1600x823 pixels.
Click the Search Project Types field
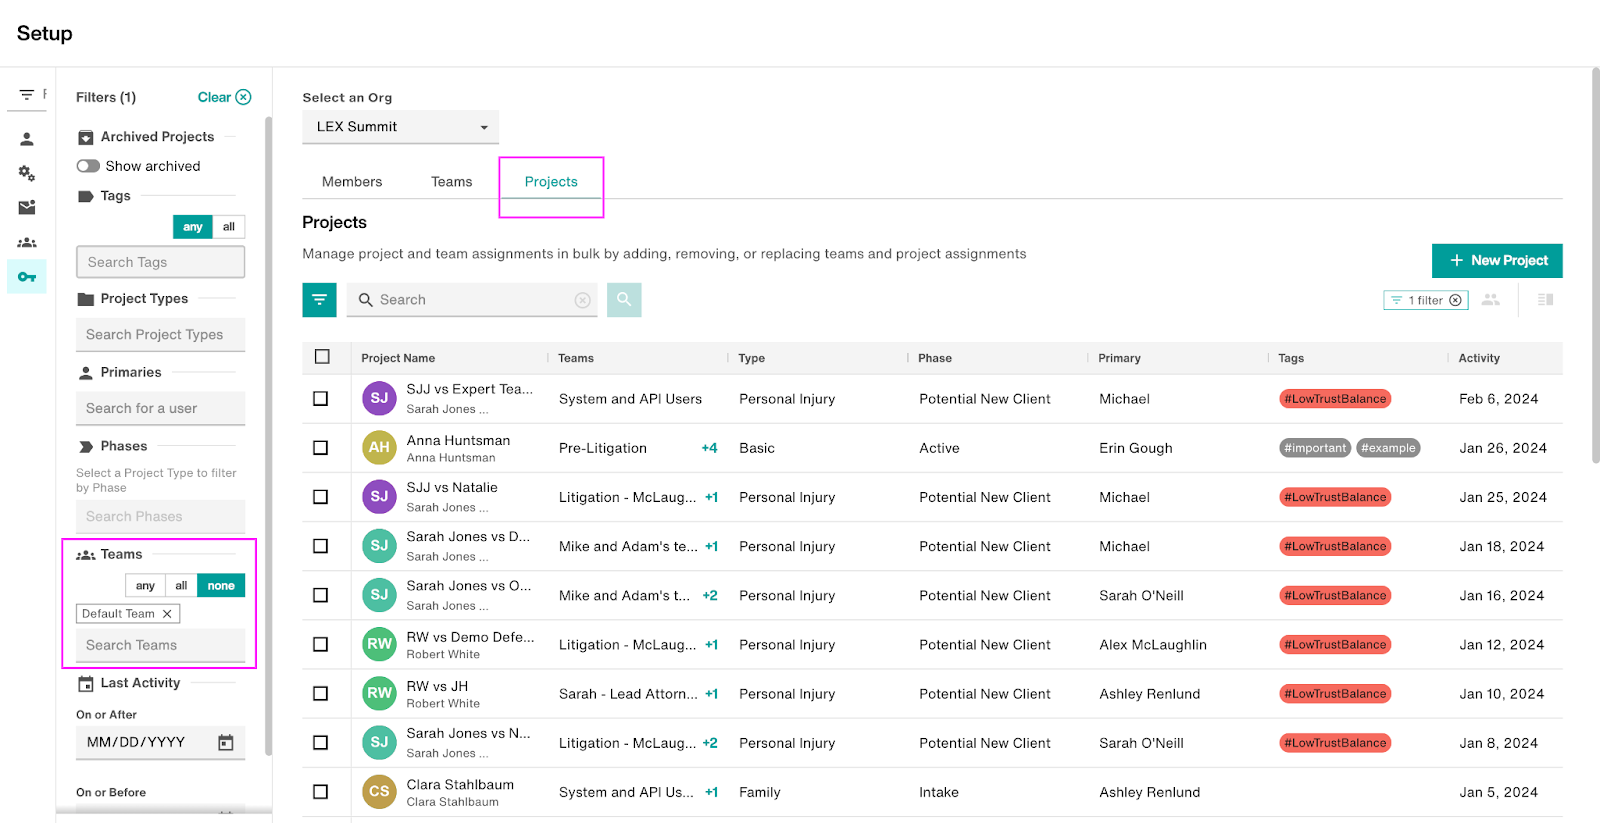point(160,335)
